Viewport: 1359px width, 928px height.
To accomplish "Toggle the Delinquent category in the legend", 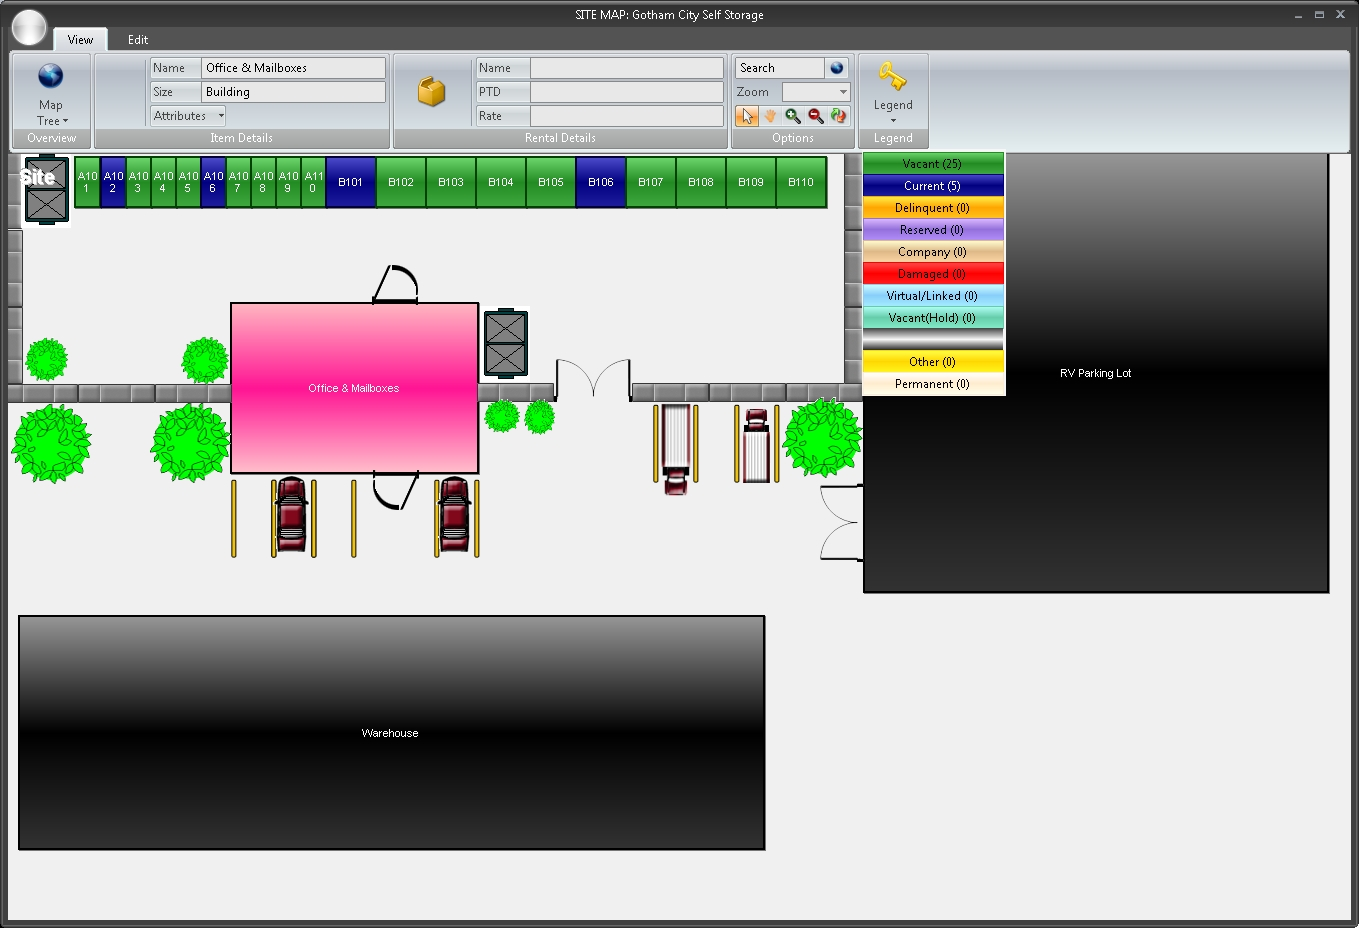I will (x=933, y=207).
